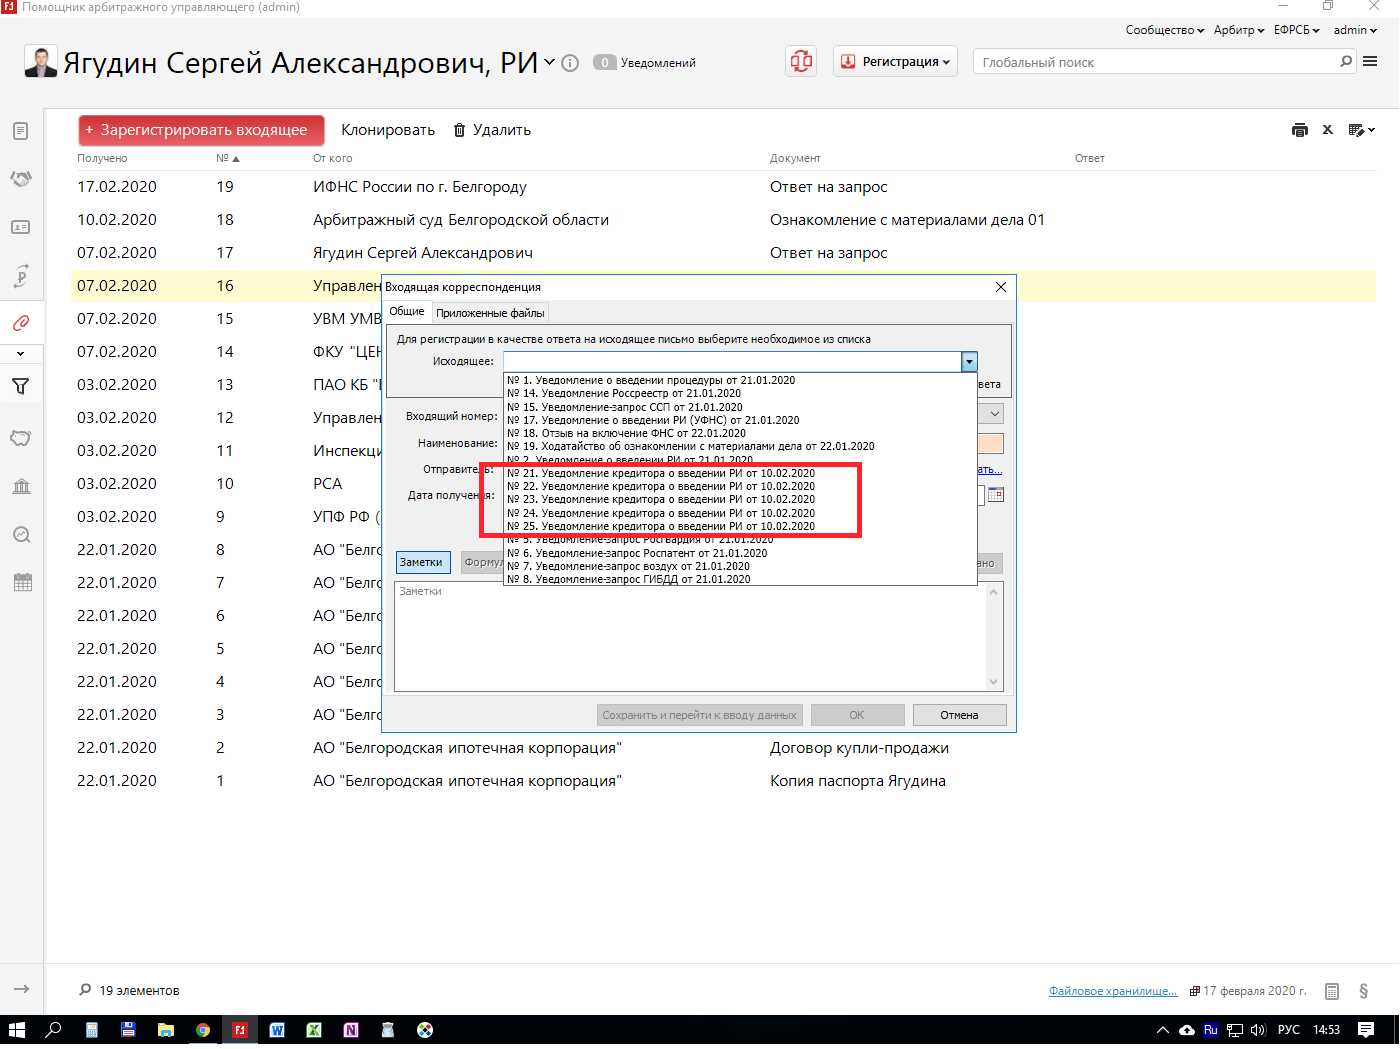
Task: Open the ЕФРСБ menu in the top bar
Action: pos(1296,30)
